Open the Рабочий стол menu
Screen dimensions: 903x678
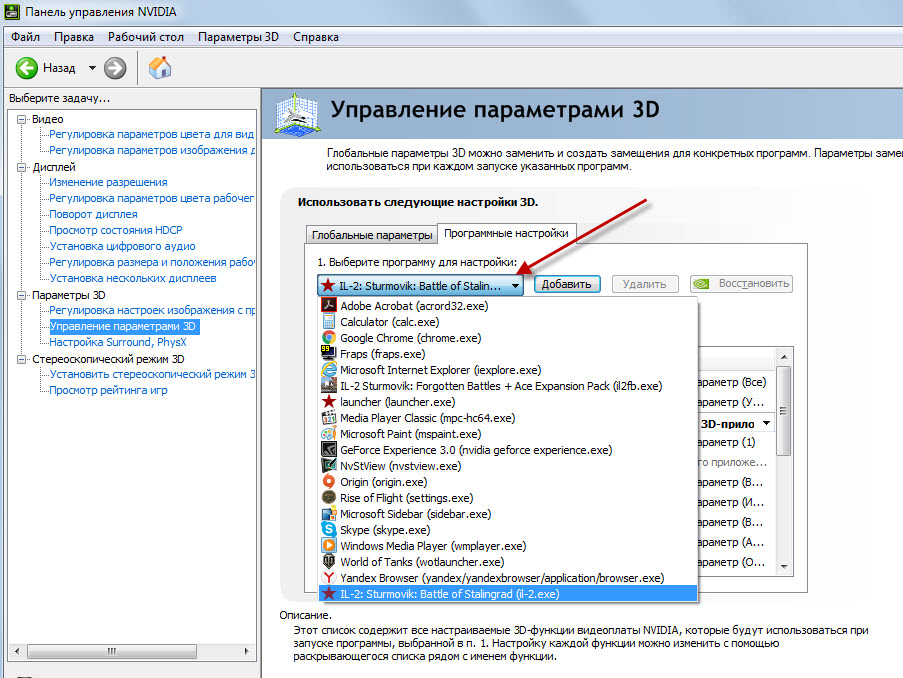click(146, 37)
